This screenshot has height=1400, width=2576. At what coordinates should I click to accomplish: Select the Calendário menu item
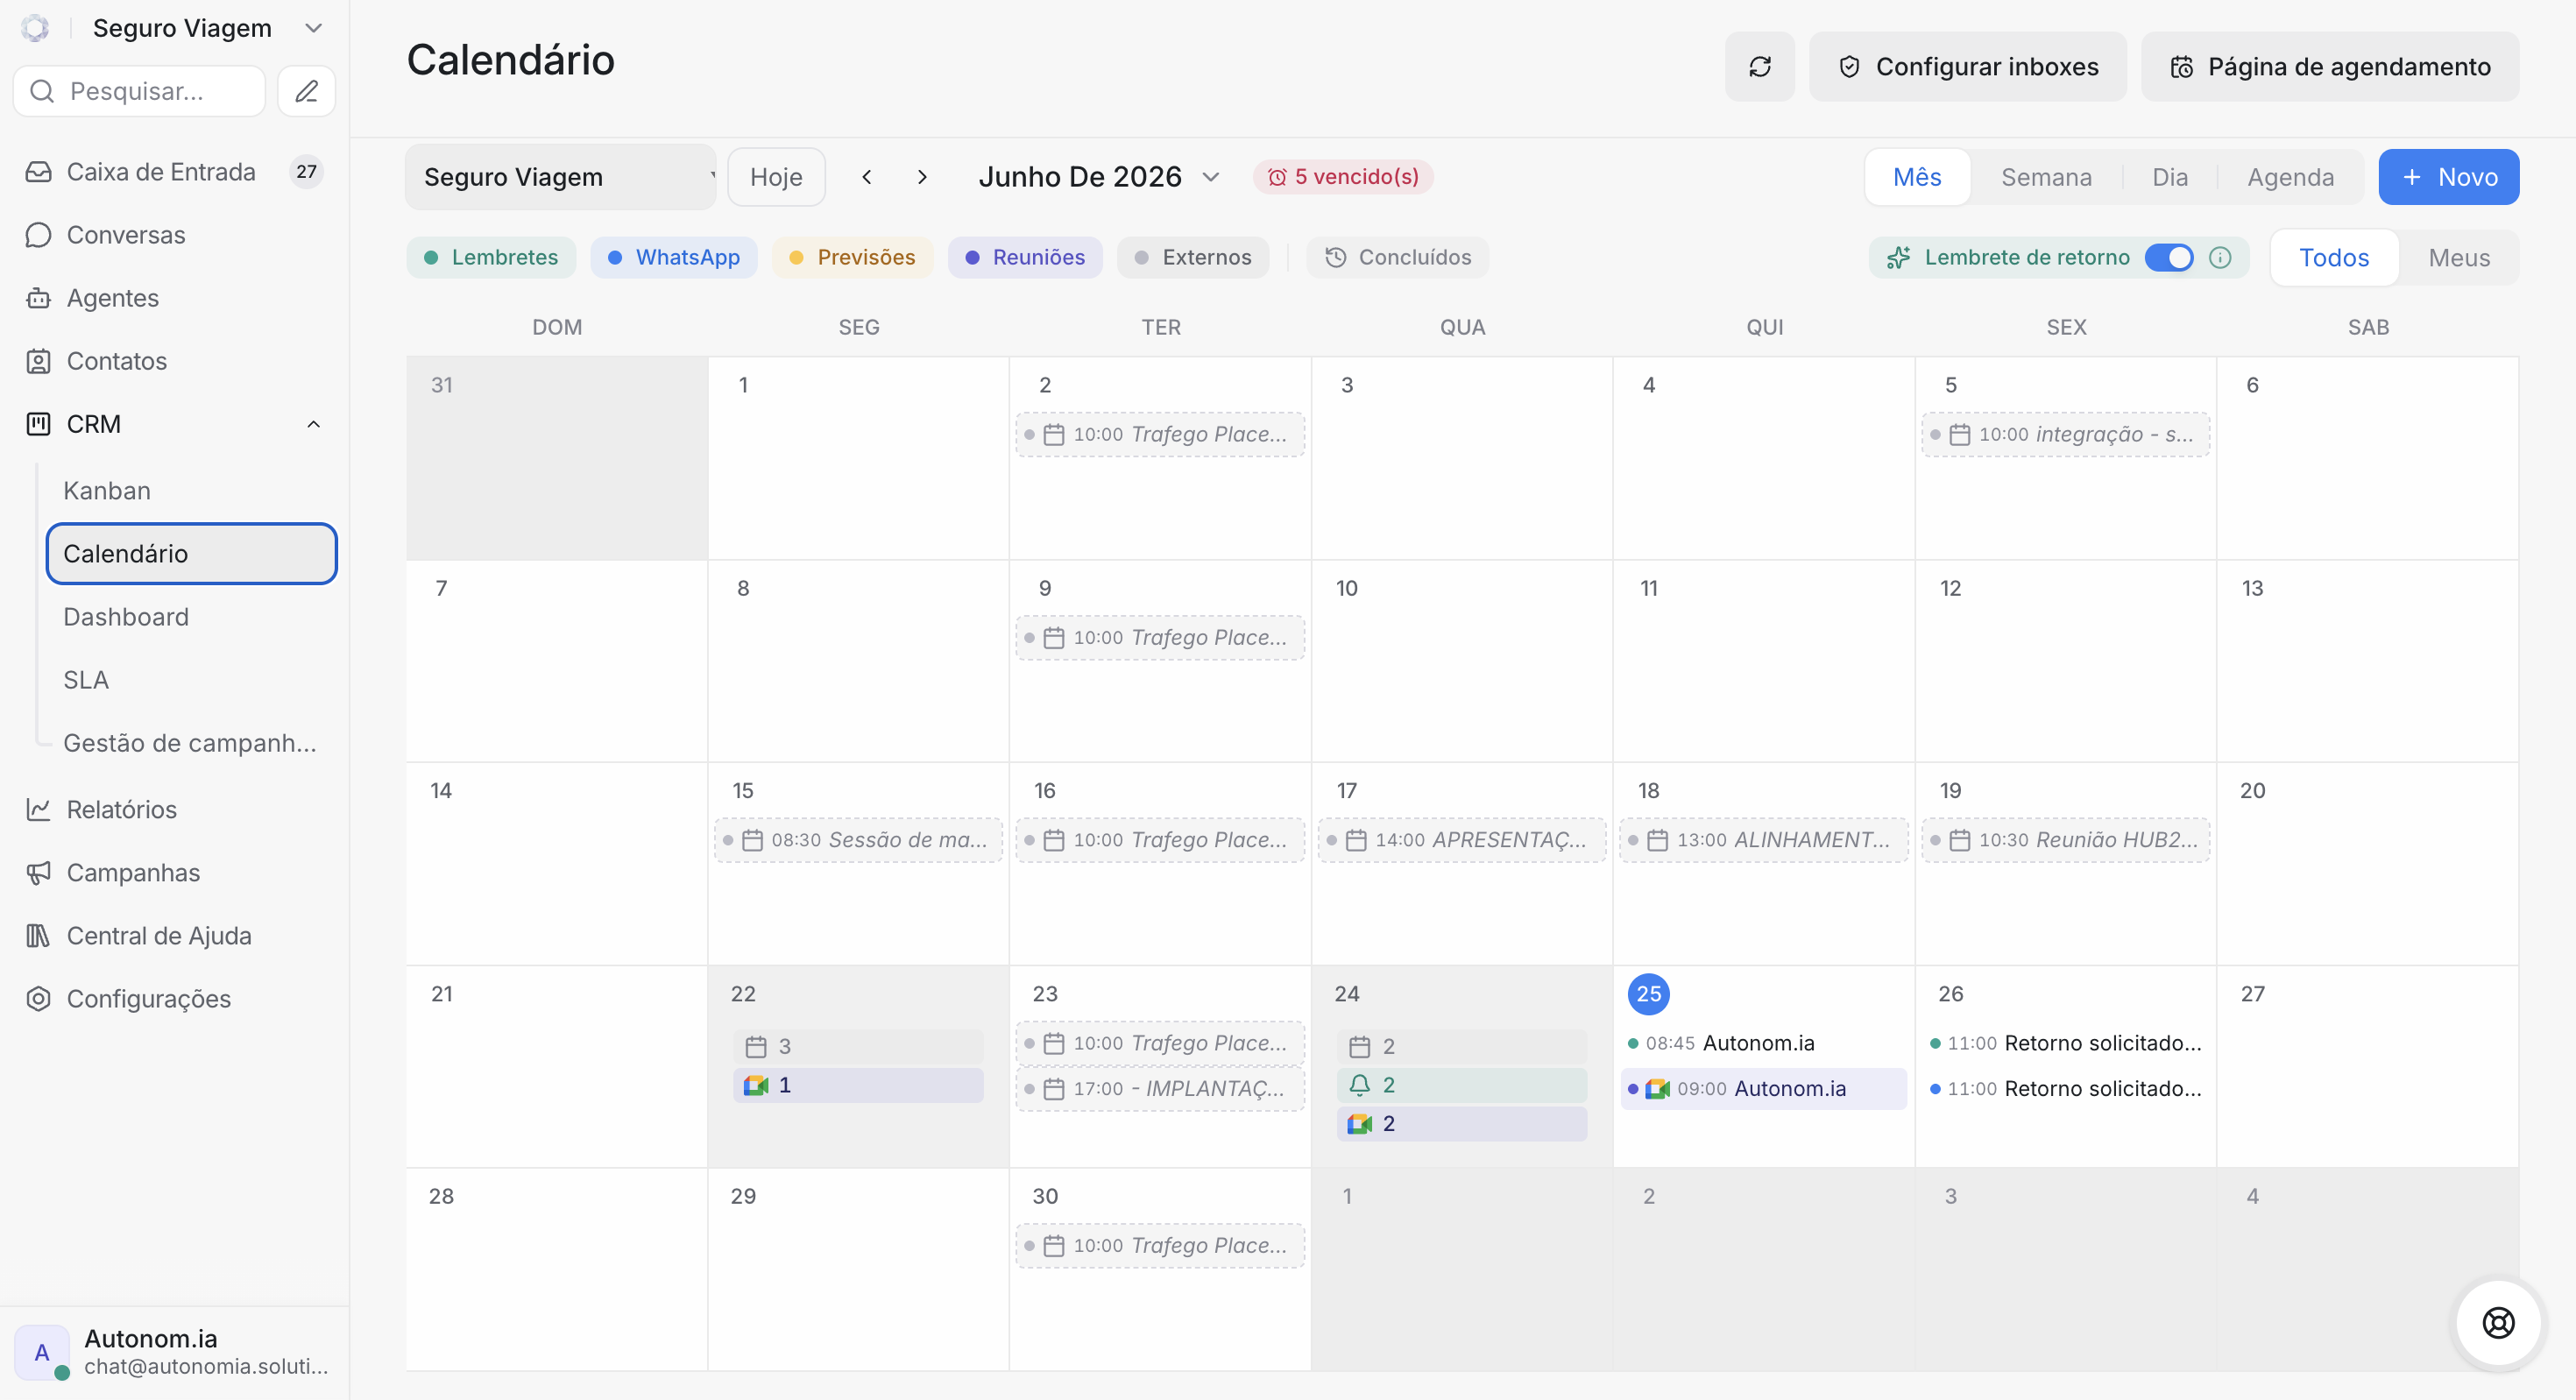pos(191,553)
